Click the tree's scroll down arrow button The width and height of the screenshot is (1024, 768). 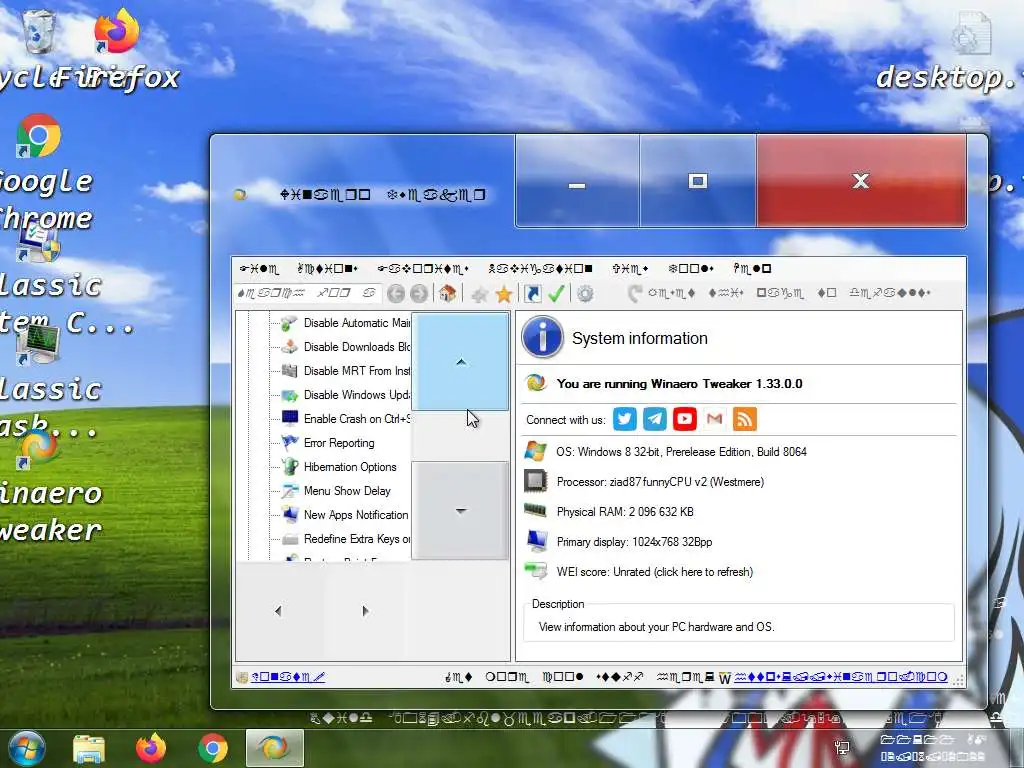(460, 511)
